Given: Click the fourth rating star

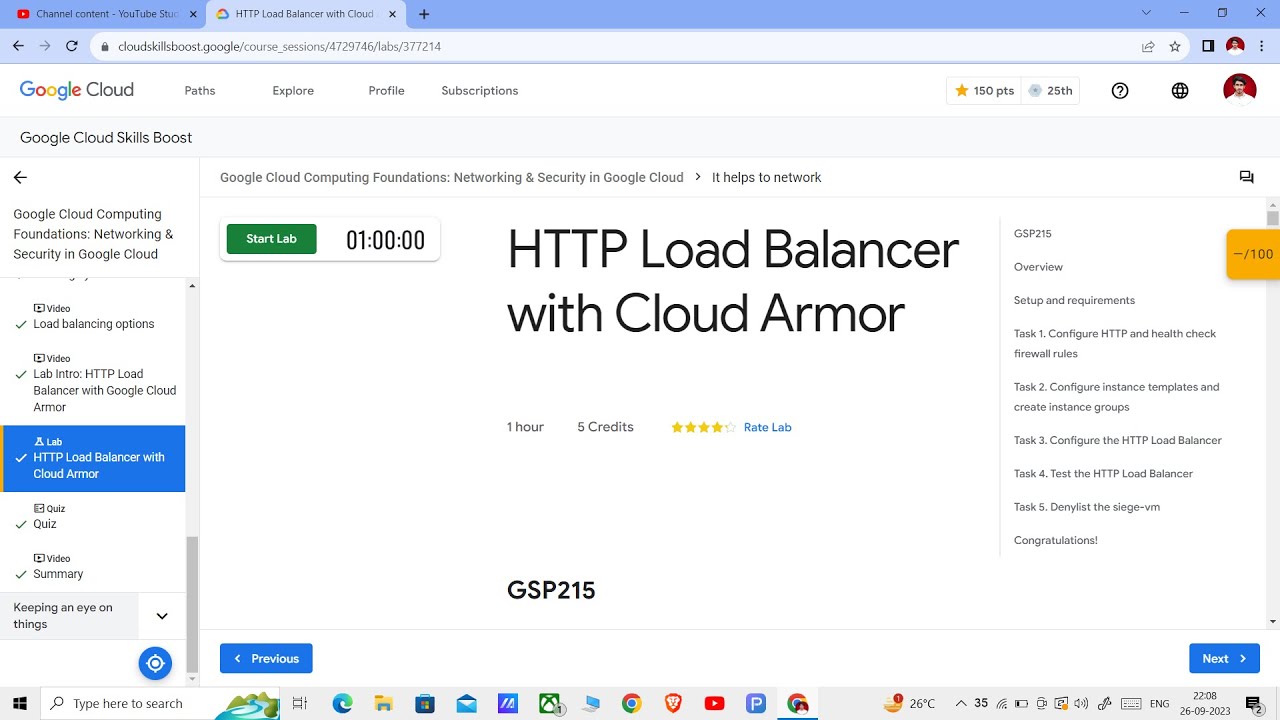Looking at the screenshot, I should pyautogui.click(x=716, y=427).
